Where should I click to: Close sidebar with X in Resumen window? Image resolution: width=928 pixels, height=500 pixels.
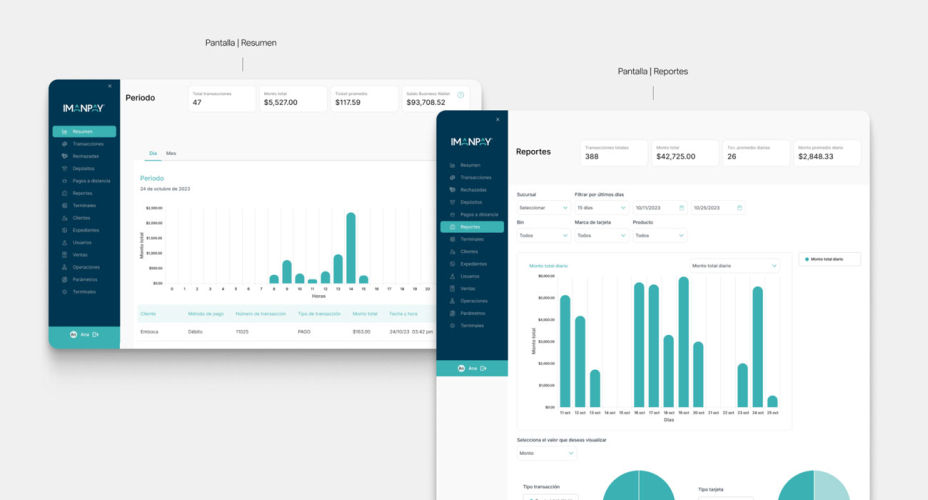pyautogui.click(x=110, y=87)
